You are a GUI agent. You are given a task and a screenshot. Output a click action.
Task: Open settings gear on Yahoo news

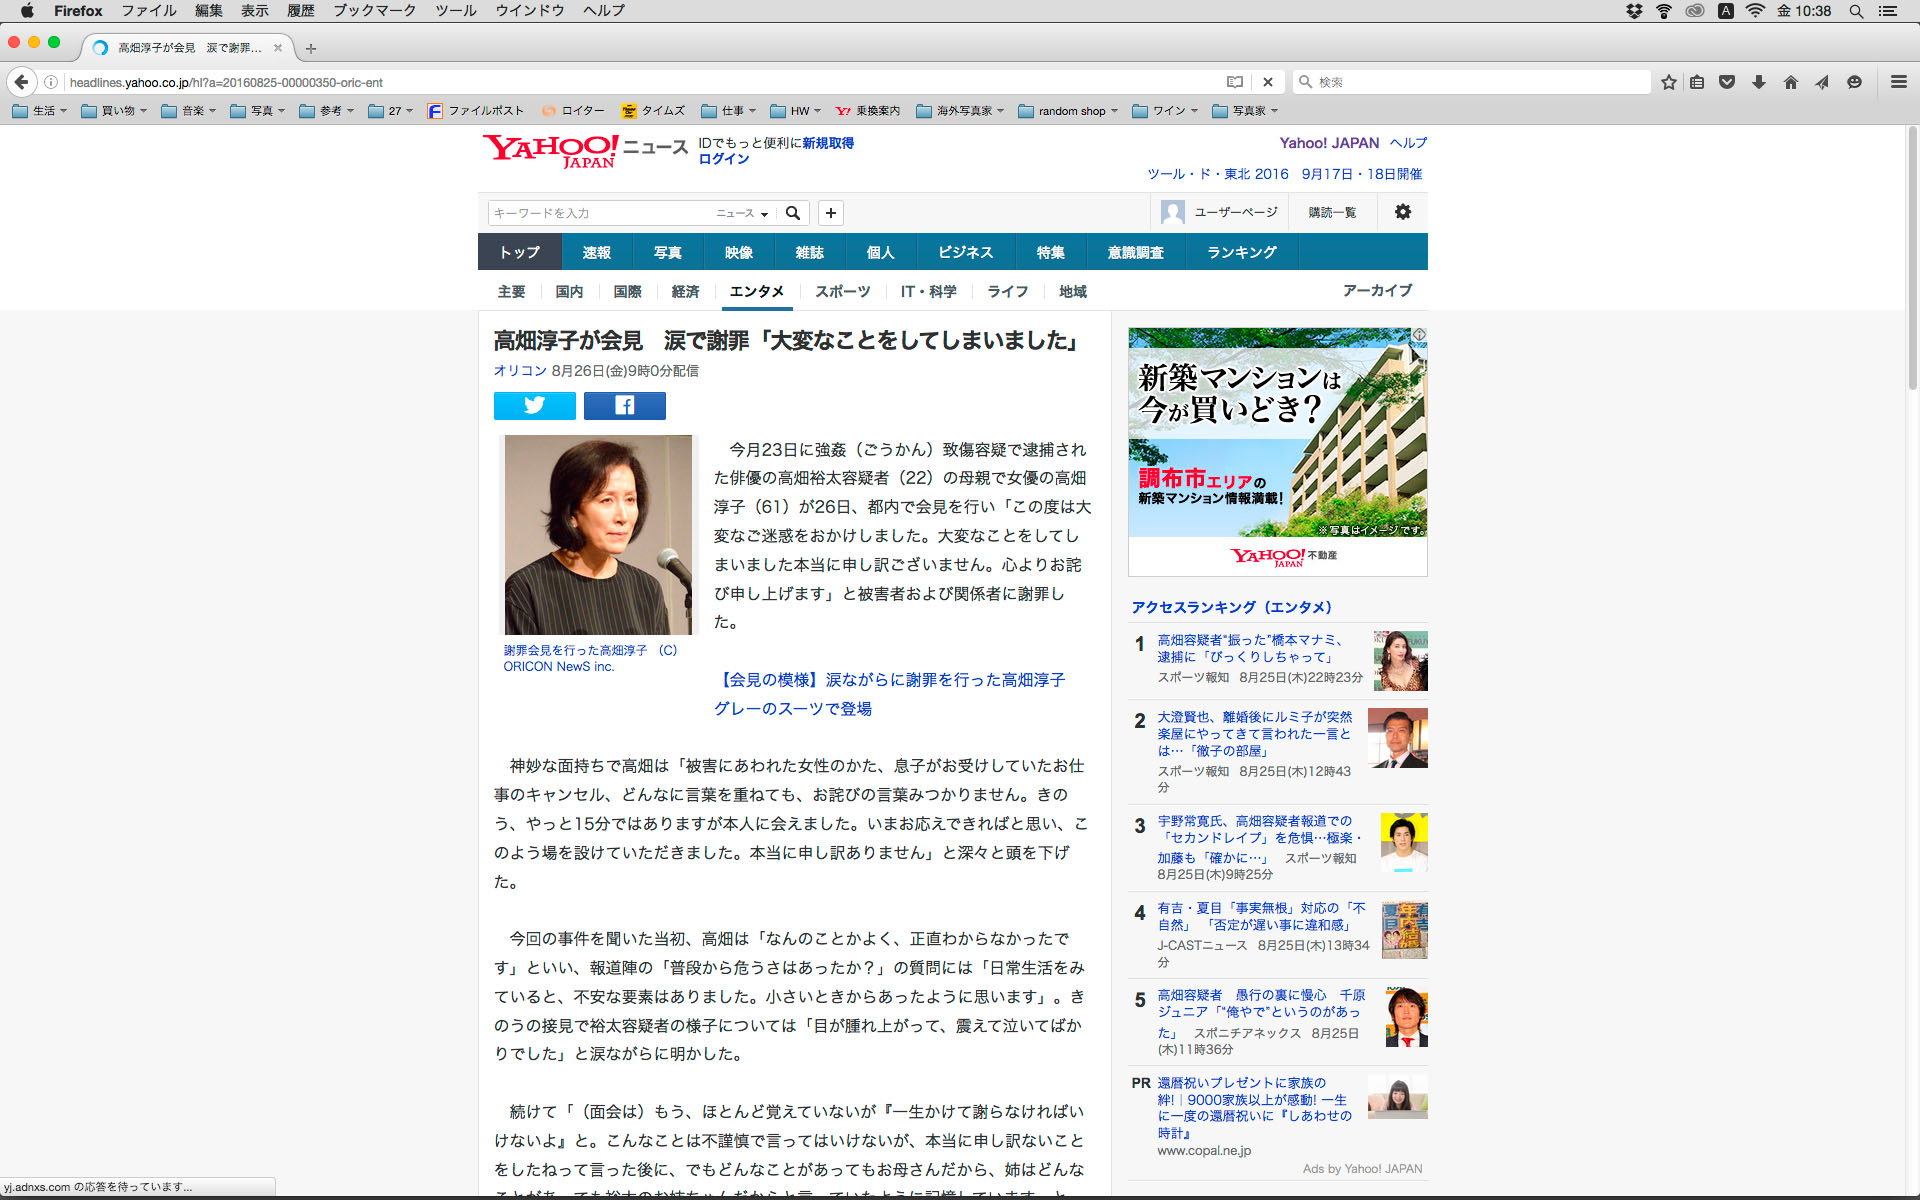pos(1402,212)
